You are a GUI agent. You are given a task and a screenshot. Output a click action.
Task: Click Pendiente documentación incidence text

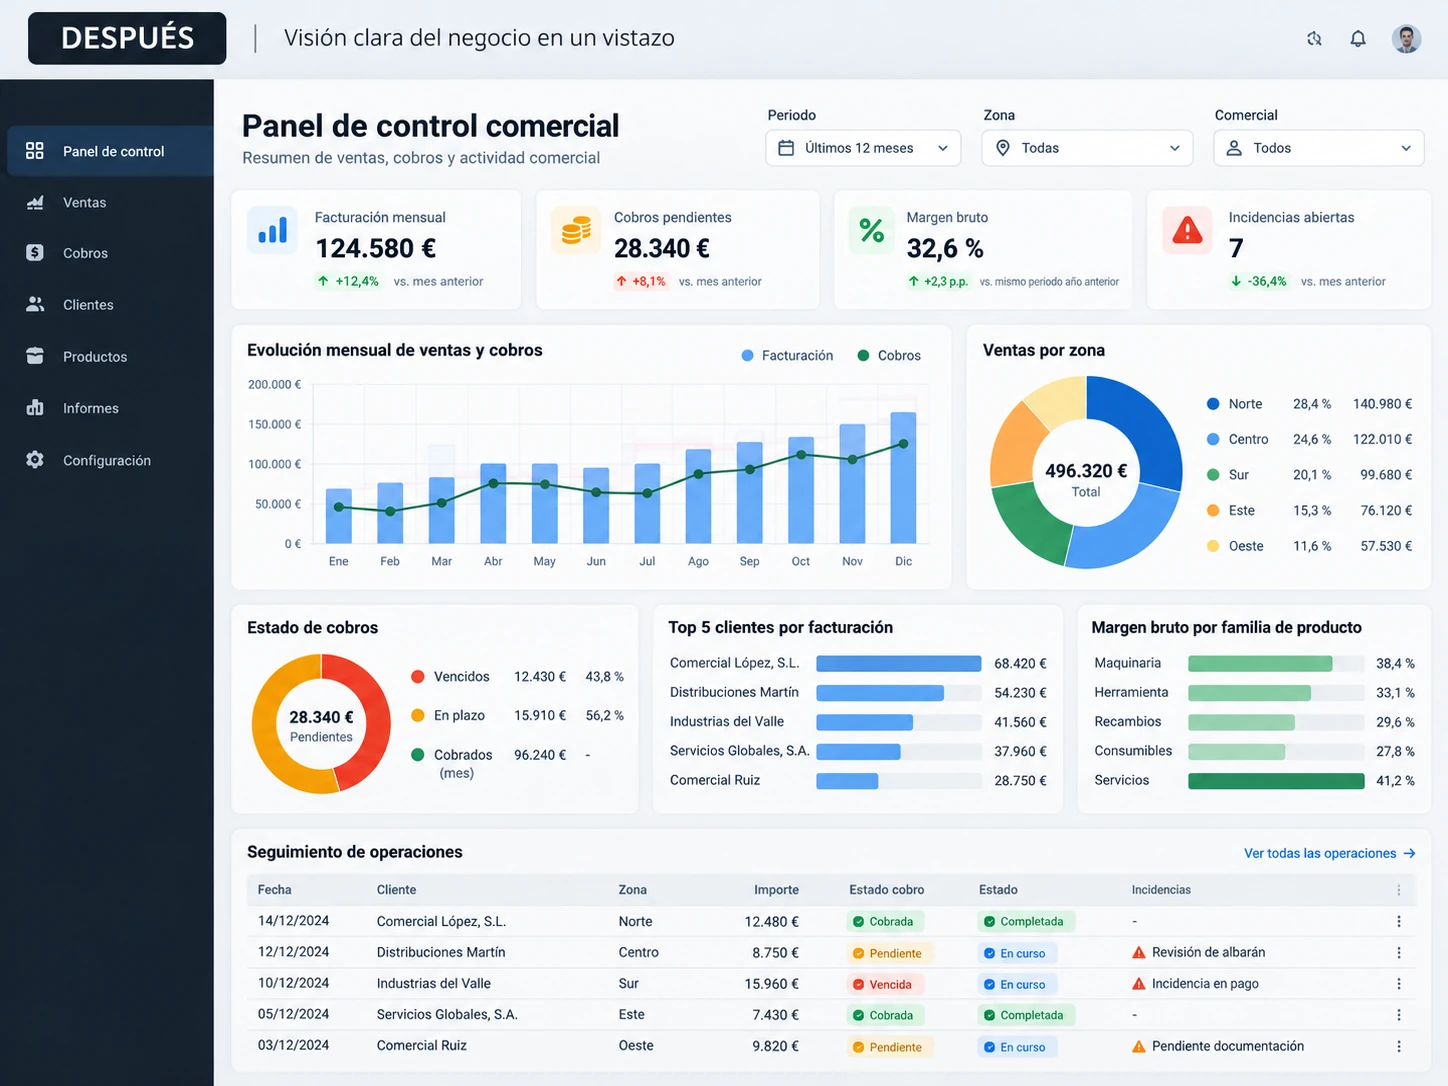[1228, 1046]
